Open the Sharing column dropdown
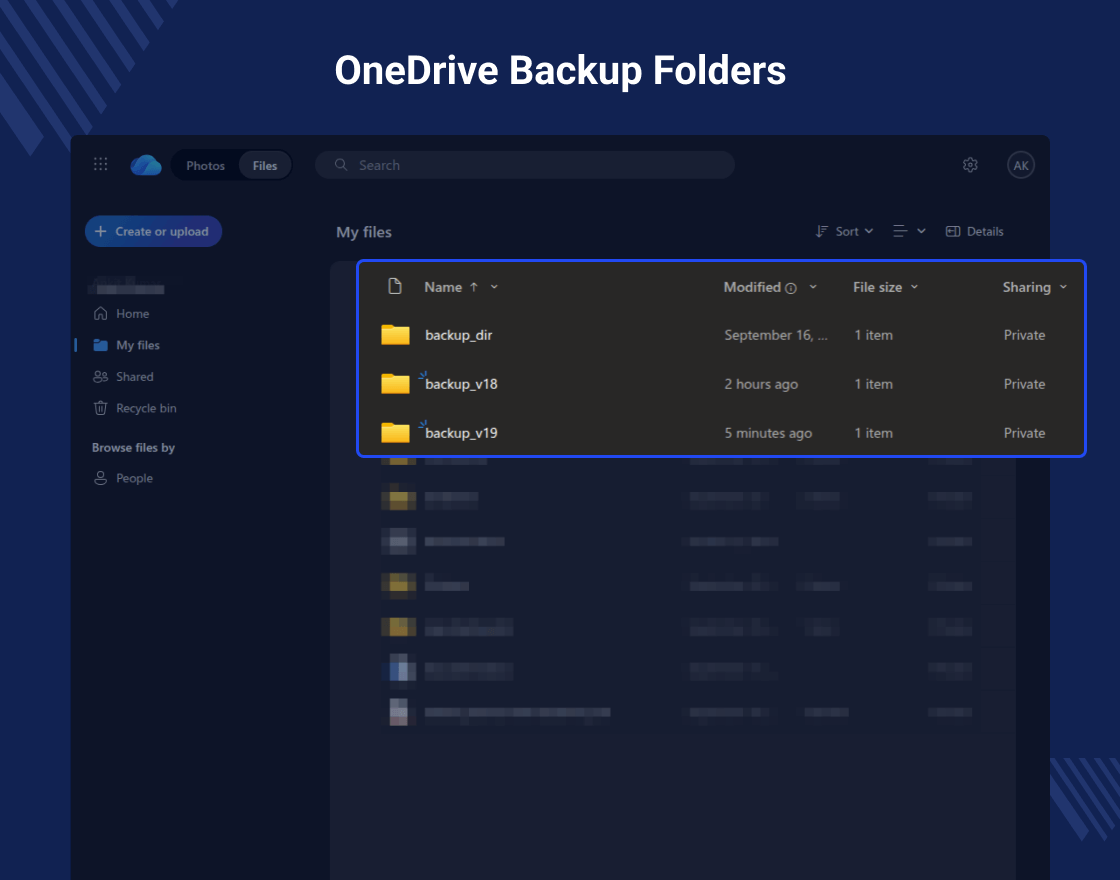 click(1035, 287)
